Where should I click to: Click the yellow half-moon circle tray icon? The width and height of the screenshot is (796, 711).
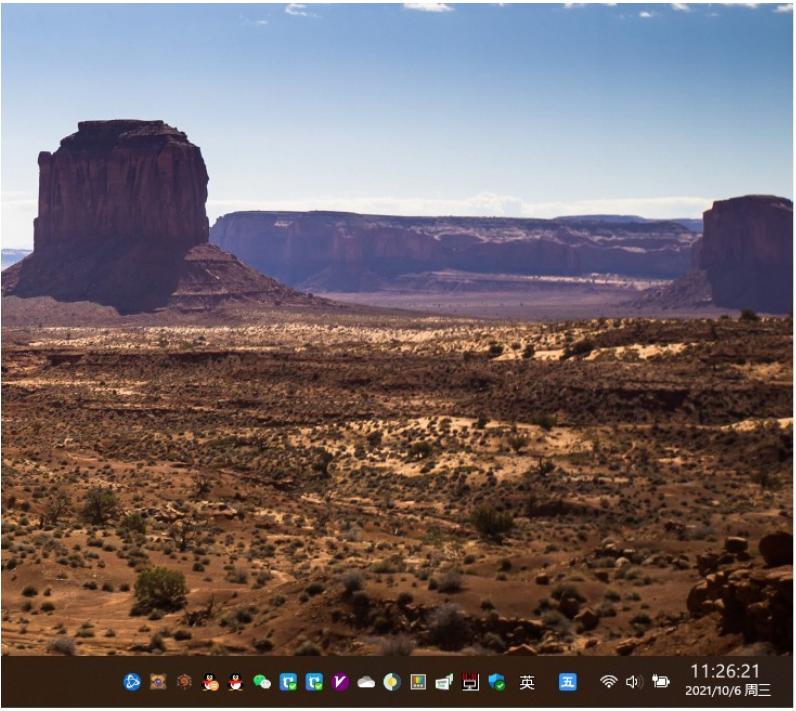(x=392, y=682)
